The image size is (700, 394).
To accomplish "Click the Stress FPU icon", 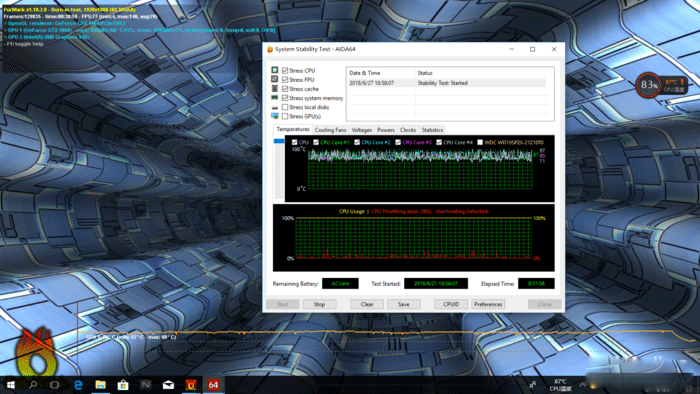I will pyautogui.click(x=275, y=79).
